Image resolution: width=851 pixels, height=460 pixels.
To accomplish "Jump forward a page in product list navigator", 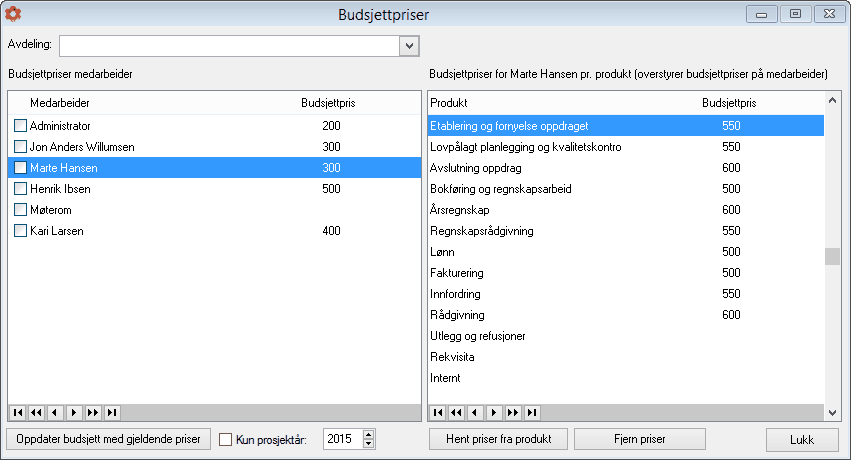I will pos(513,412).
